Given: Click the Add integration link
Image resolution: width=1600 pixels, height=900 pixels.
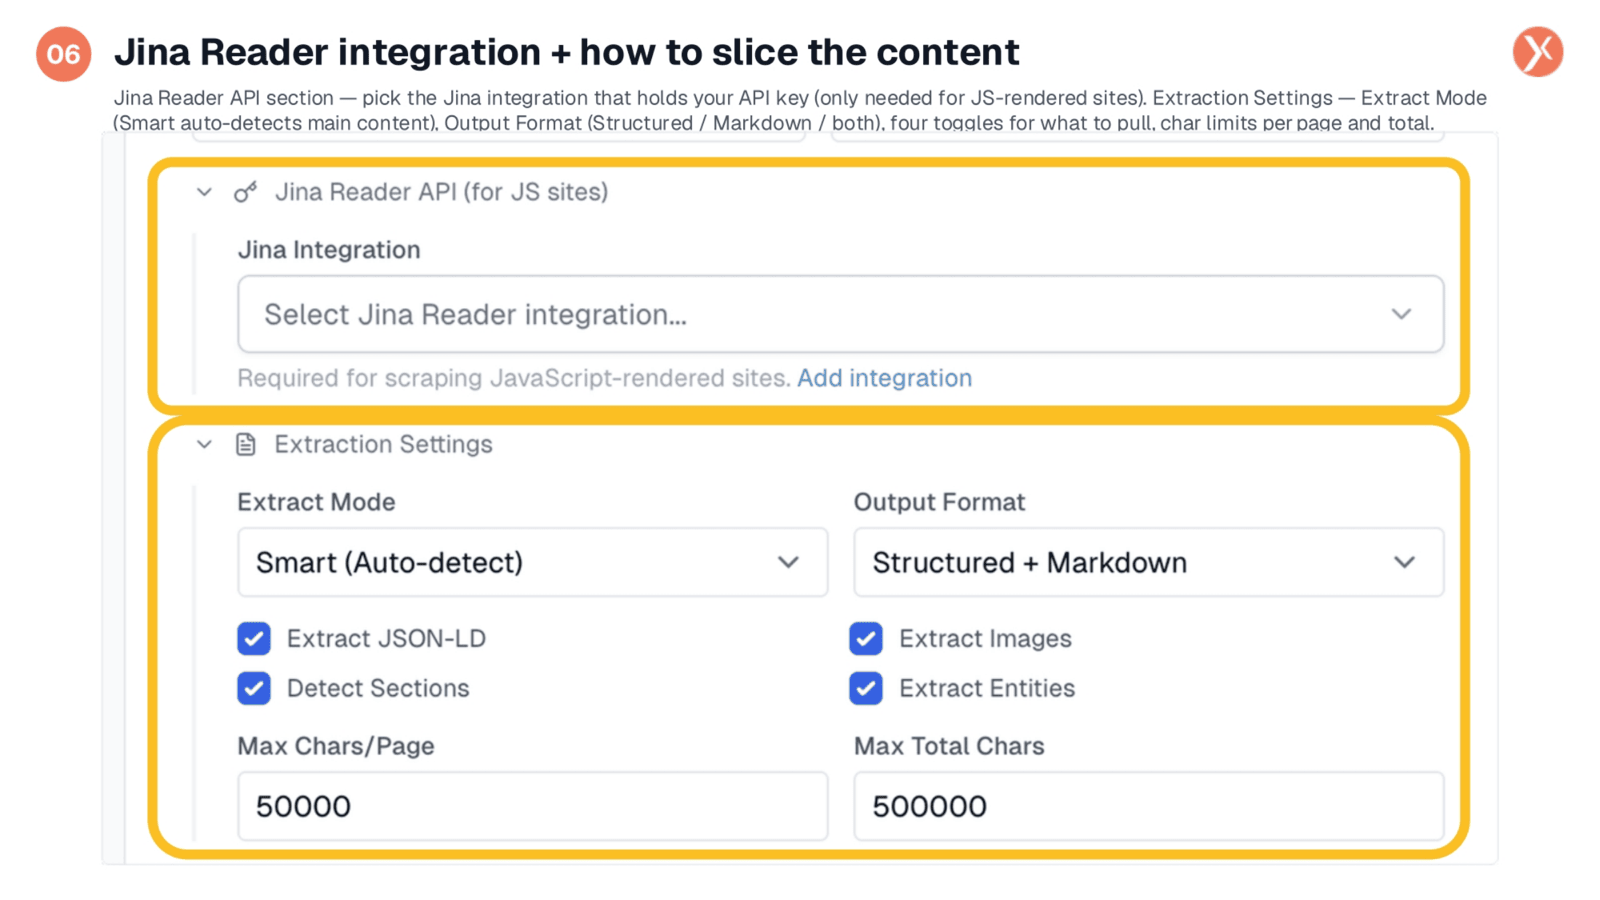Looking at the screenshot, I should pyautogui.click(x=884, y=378).
